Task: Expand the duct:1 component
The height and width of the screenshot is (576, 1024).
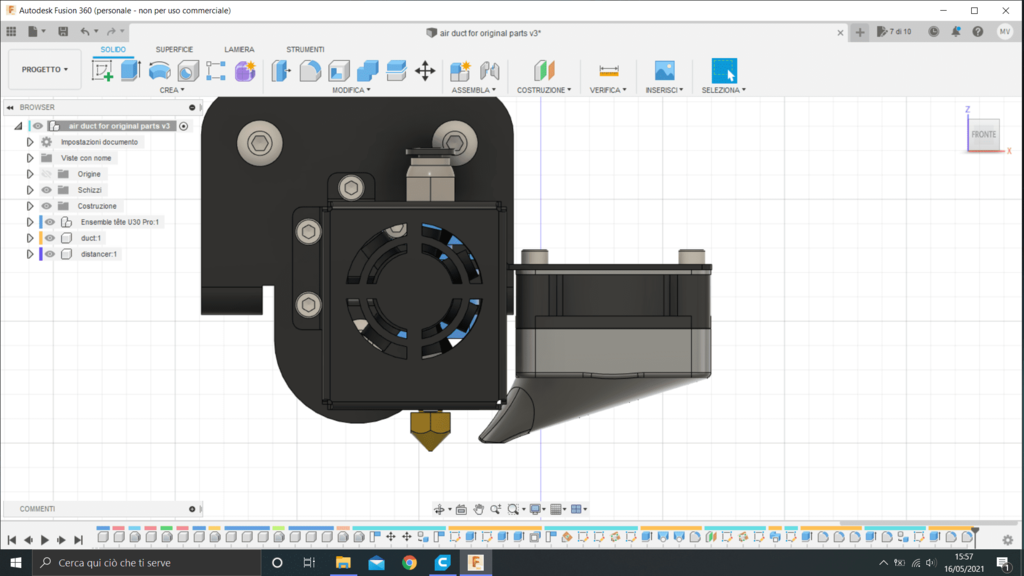Action: point(30,238)
